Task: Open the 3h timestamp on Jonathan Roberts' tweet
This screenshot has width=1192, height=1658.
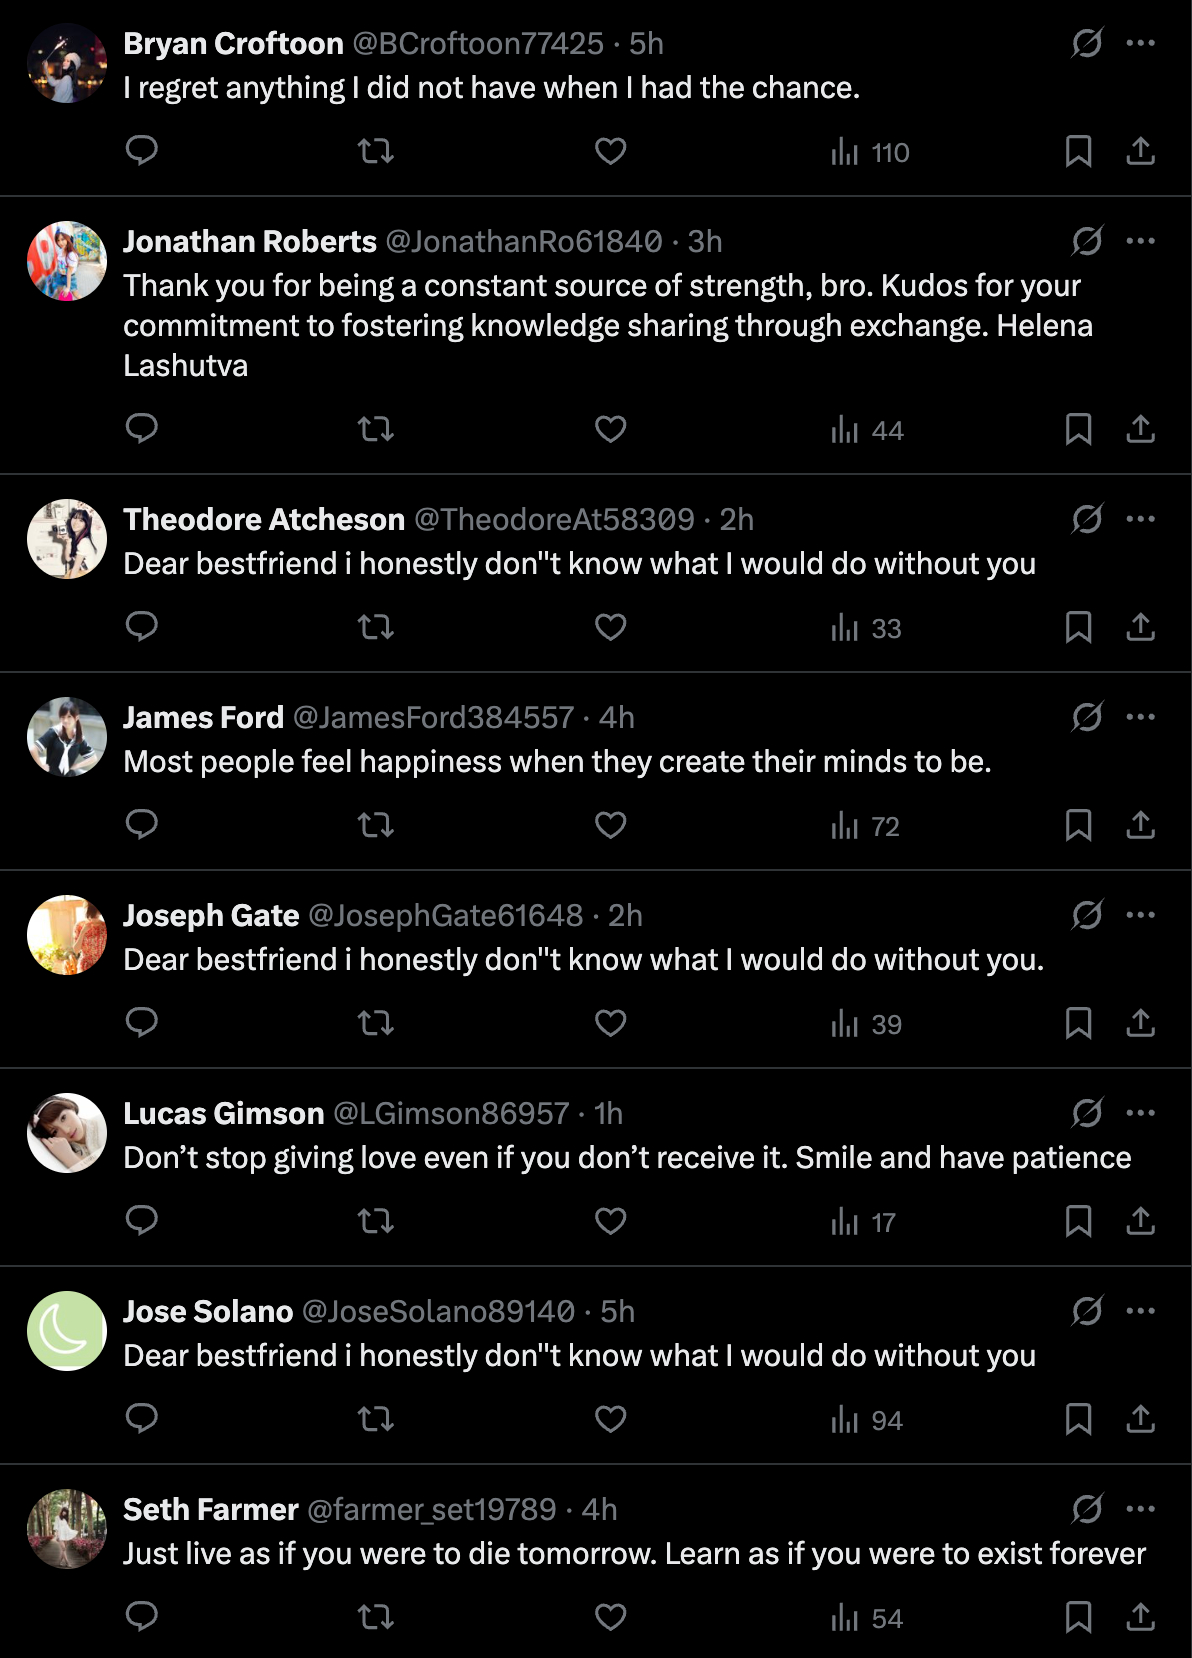Action: [705, 242]
